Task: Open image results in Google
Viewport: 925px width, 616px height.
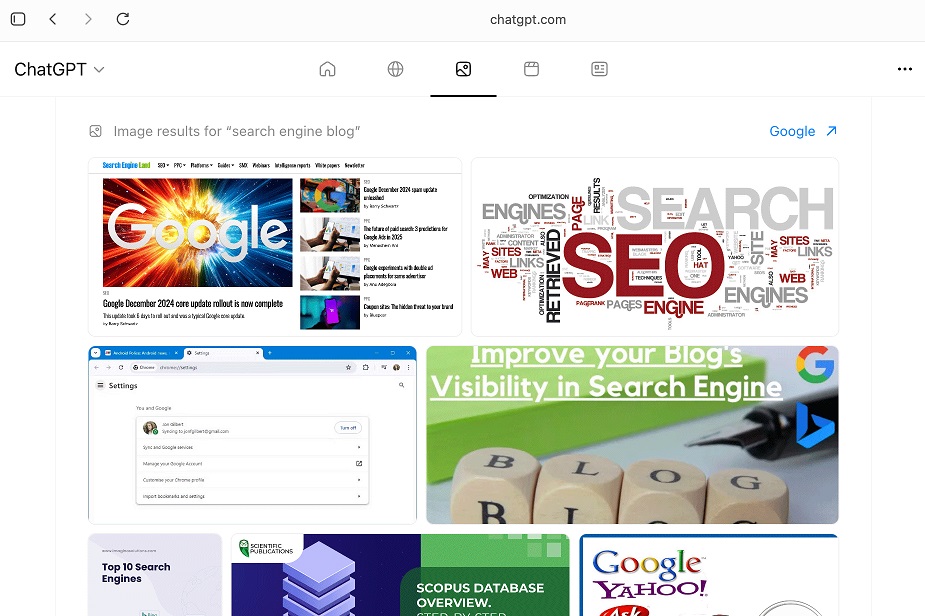Action: pos(803,131)
